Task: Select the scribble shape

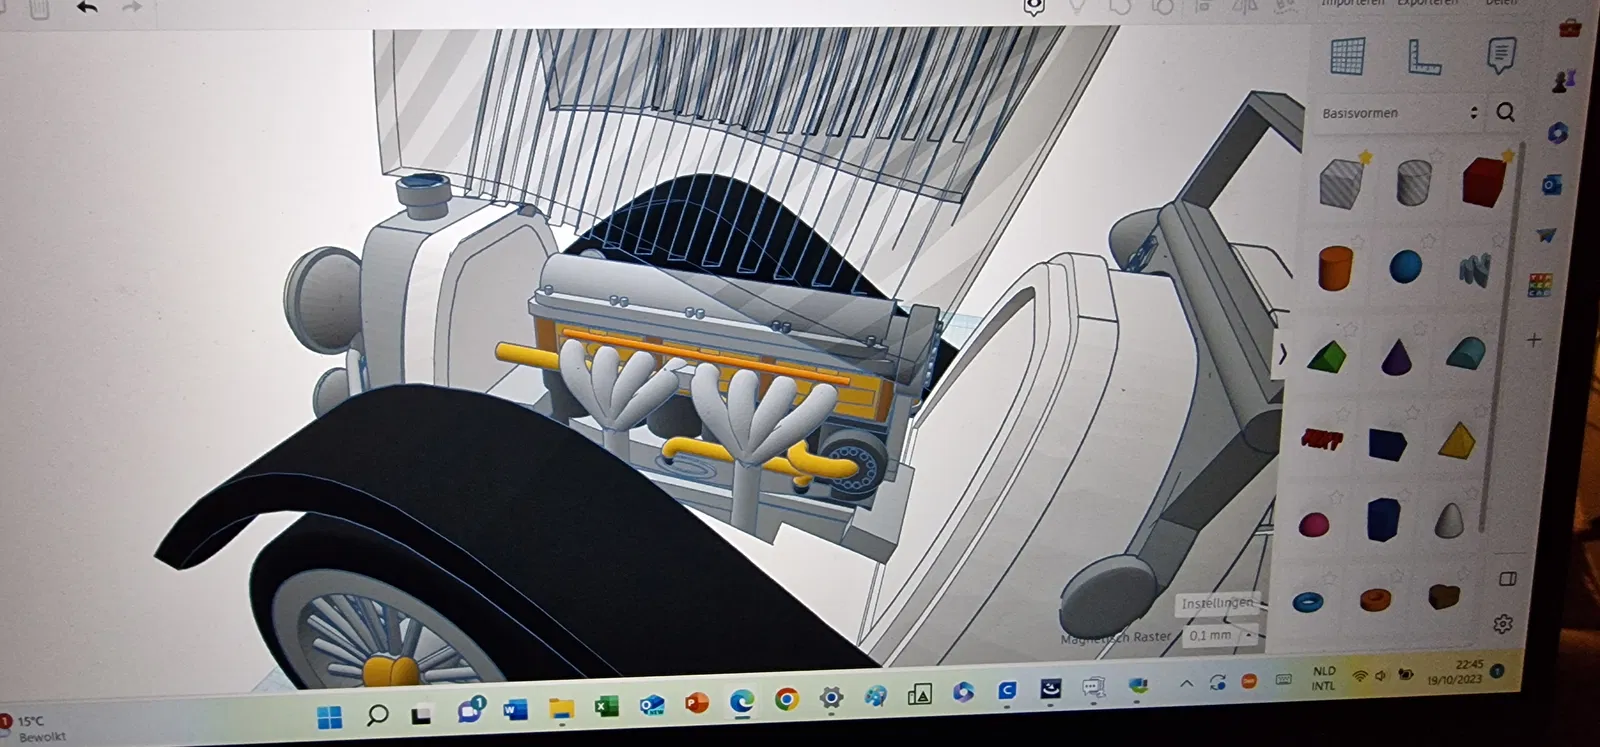Action: tap(1474, 269)
